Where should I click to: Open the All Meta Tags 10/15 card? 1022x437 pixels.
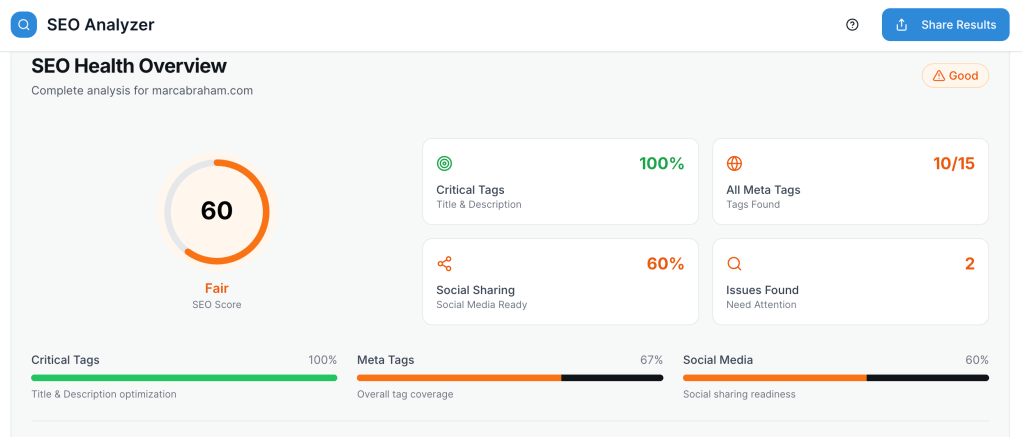coord(850,181)
